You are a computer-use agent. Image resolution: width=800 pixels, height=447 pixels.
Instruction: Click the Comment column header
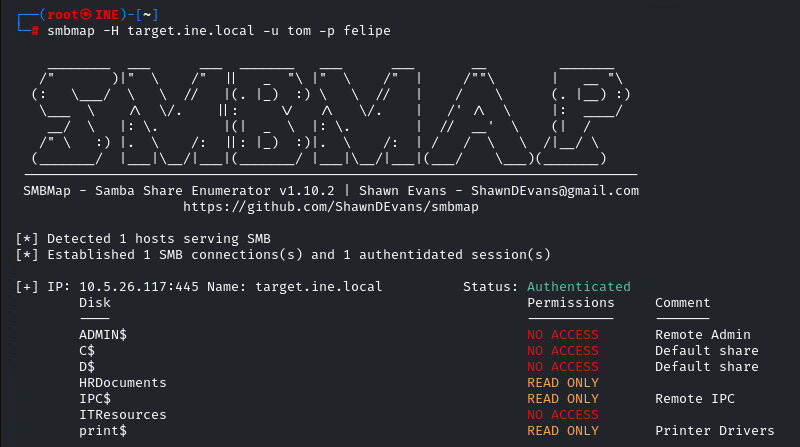point(682,302)
